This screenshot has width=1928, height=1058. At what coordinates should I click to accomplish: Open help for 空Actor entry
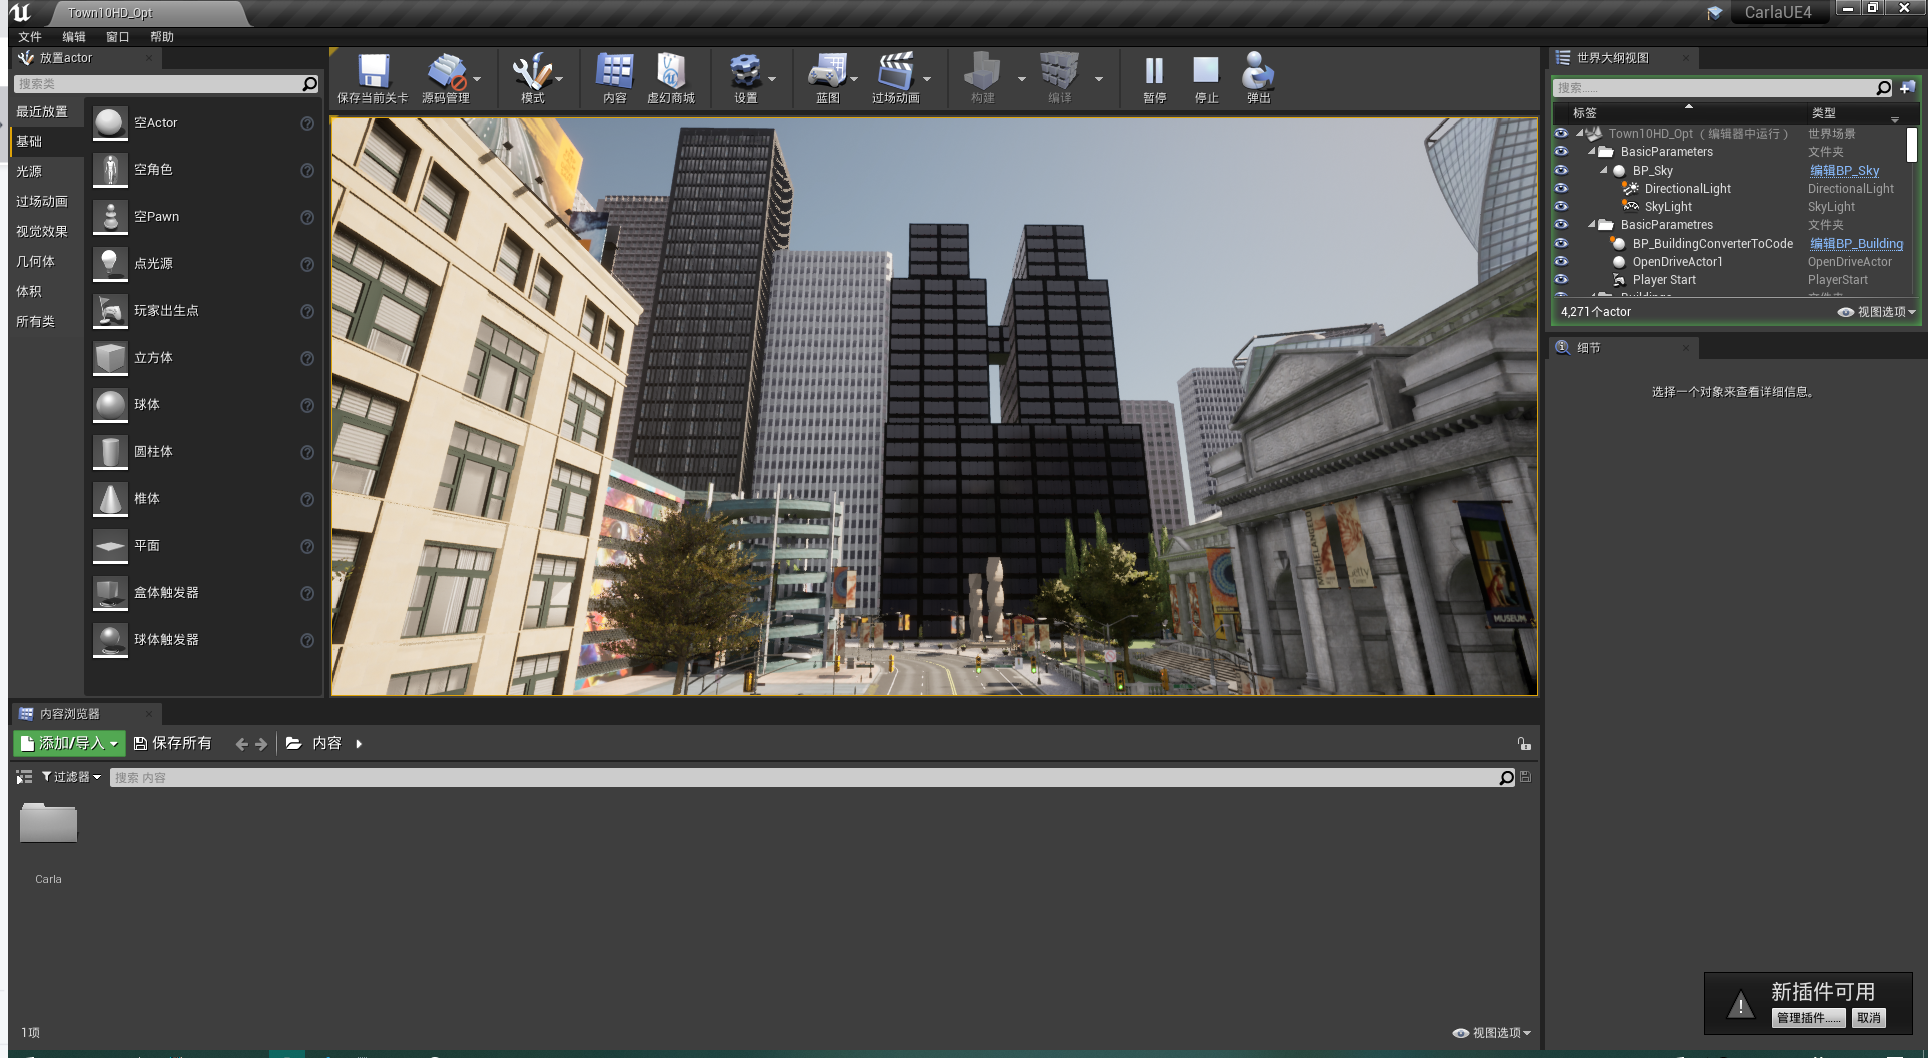point(307,123)
